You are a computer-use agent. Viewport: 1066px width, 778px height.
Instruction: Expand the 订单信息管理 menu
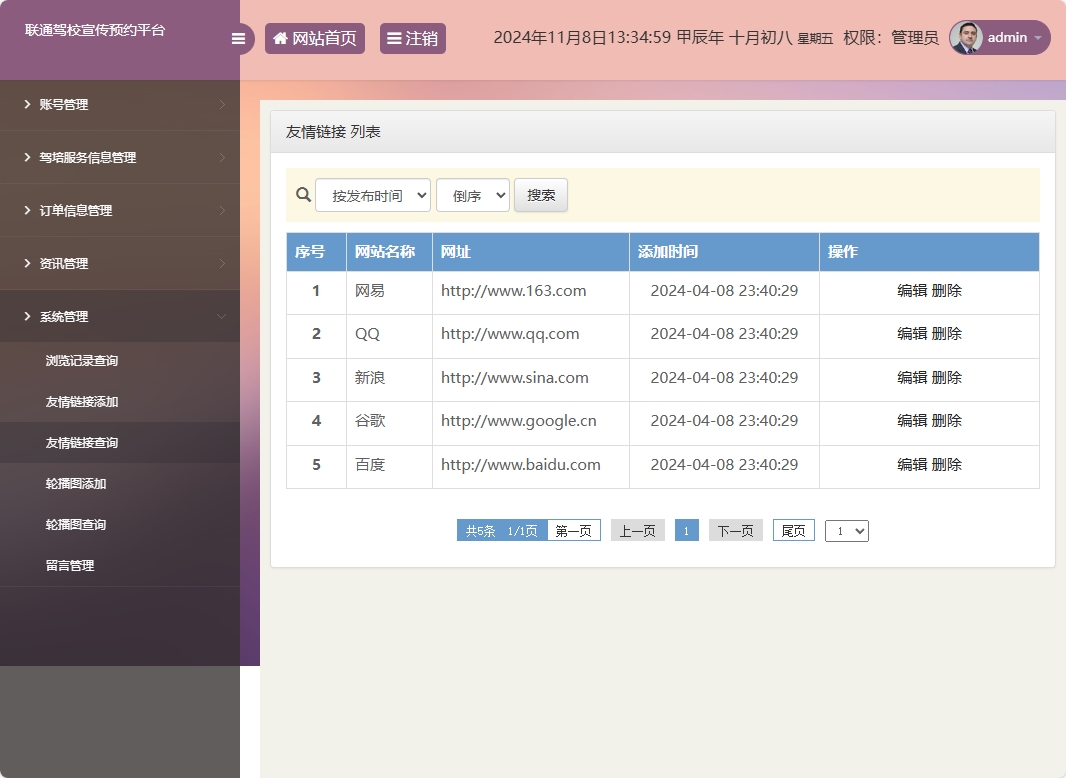(120, 211)
